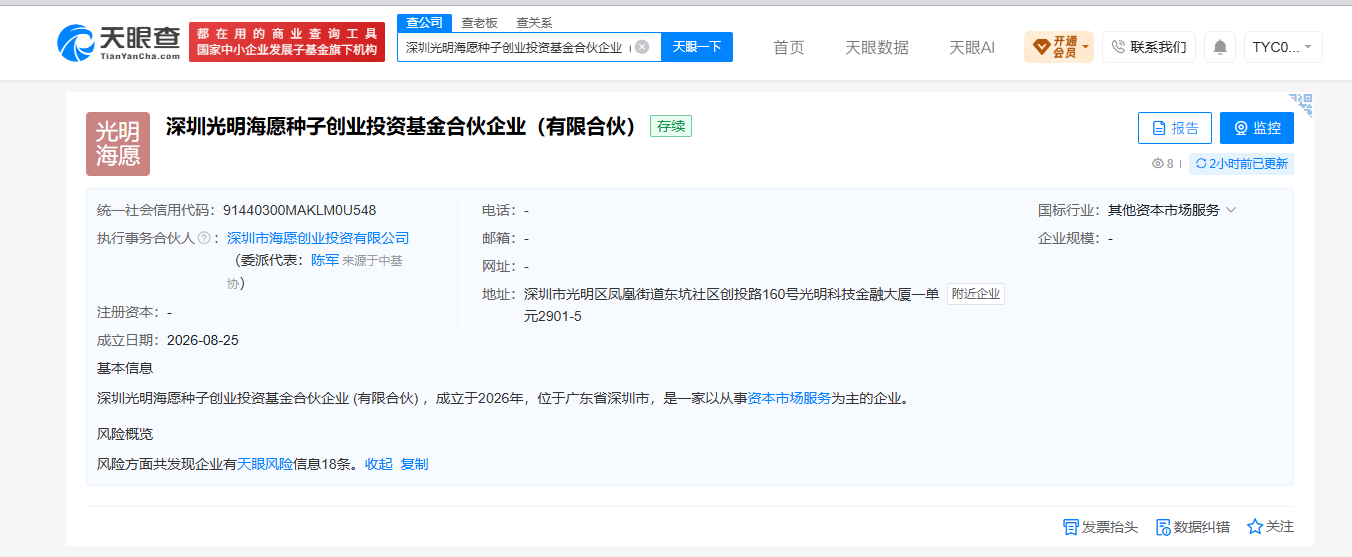1352x557 pixels.
Task: Open the 天眼AI navigation item
Action: [x=972, y=47]
